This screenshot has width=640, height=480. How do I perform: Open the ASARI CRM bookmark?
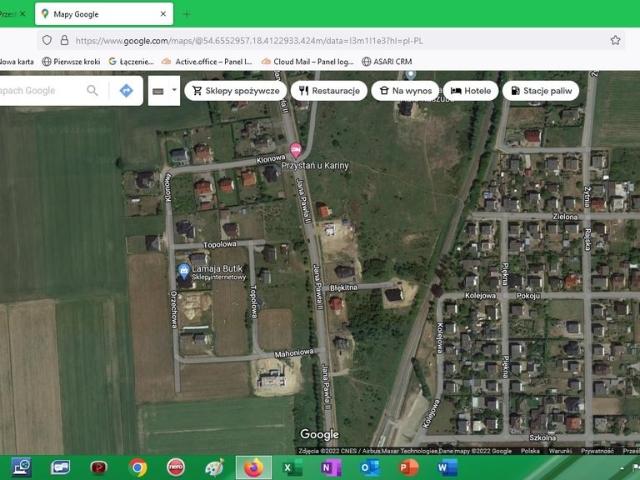pyautogui.click(x=387, y=61)
